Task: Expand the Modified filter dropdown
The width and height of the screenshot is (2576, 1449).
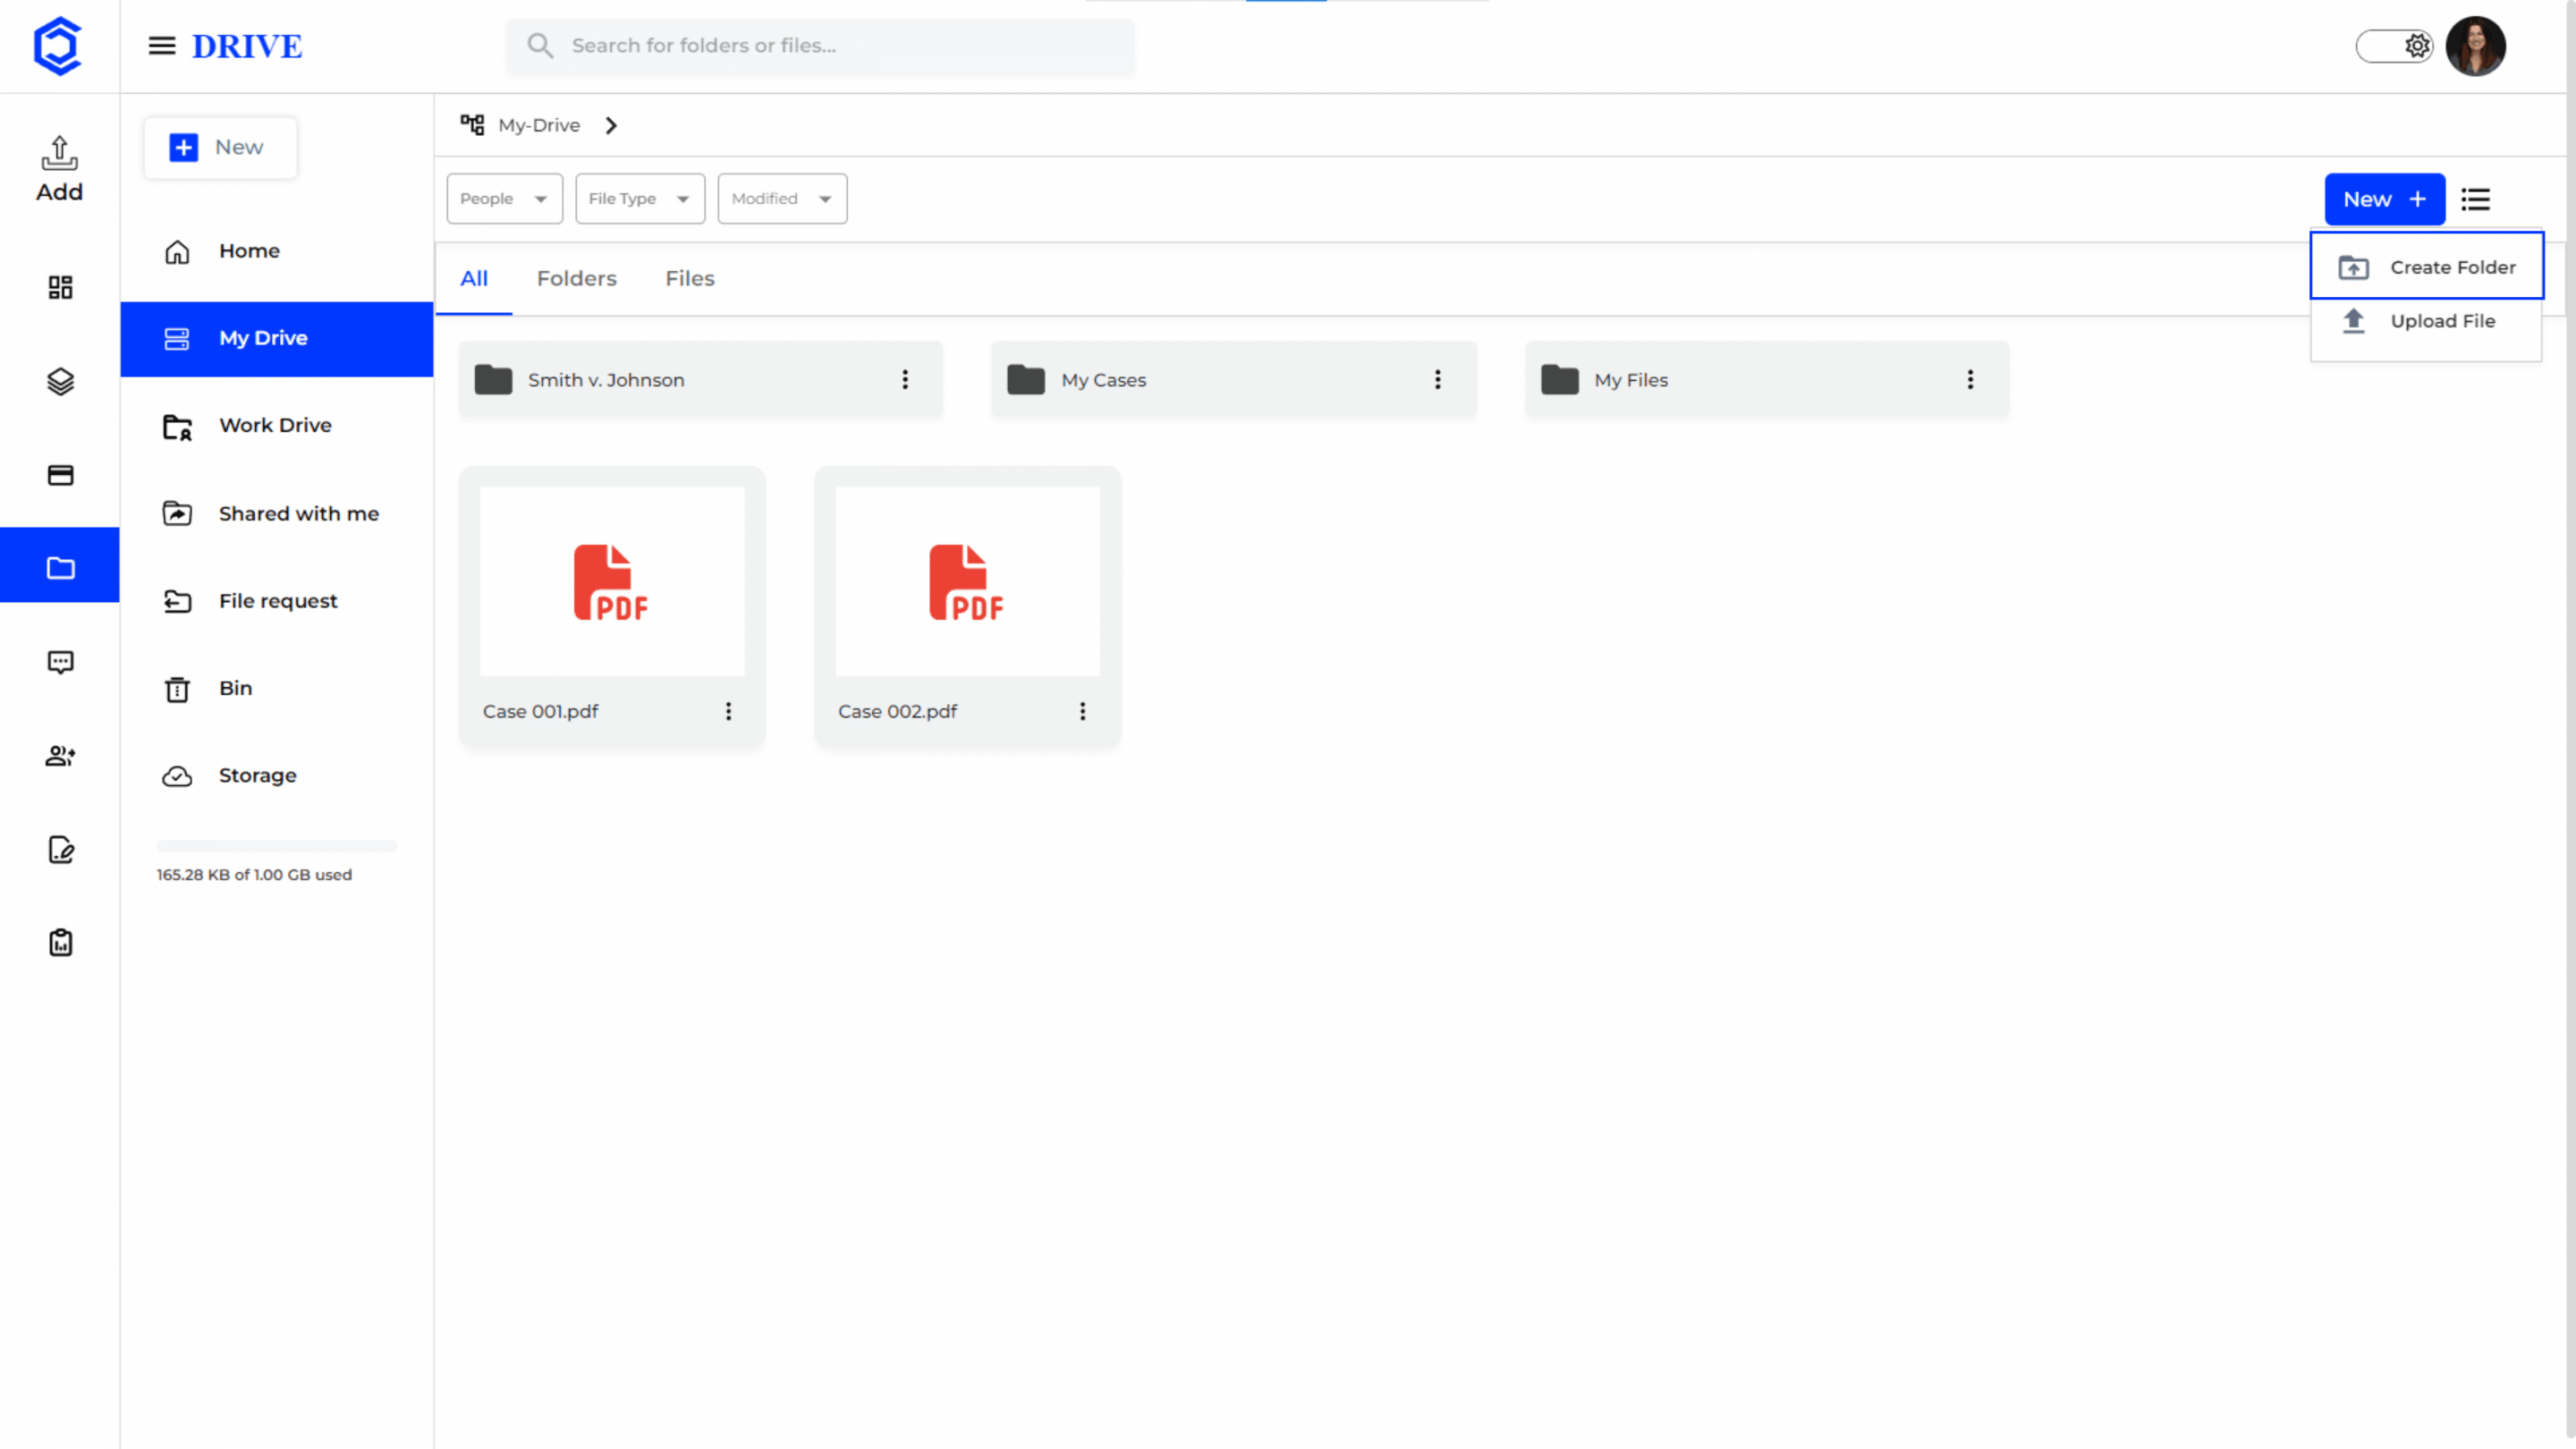Action: pyautogui.click(x=782, y=198)
